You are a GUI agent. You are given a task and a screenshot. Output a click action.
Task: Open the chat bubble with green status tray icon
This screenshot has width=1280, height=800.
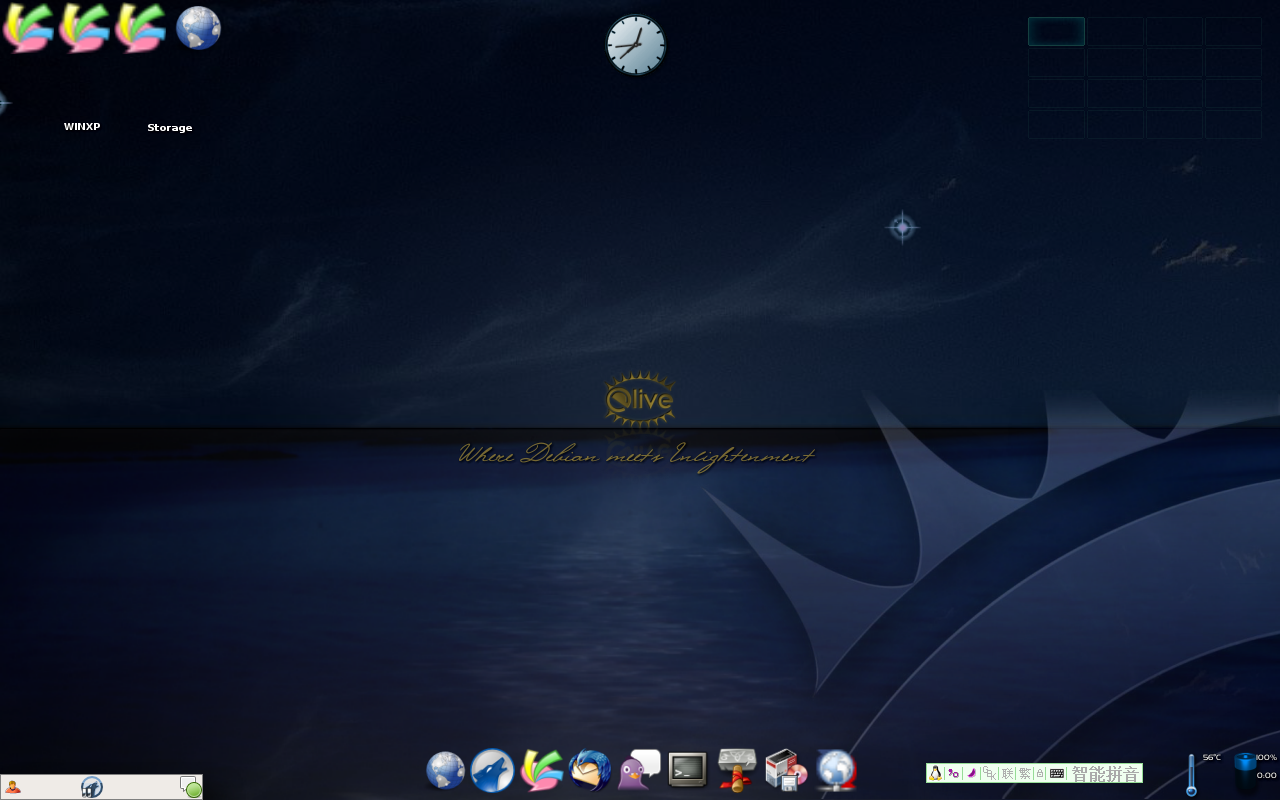[x=190, y=787]
